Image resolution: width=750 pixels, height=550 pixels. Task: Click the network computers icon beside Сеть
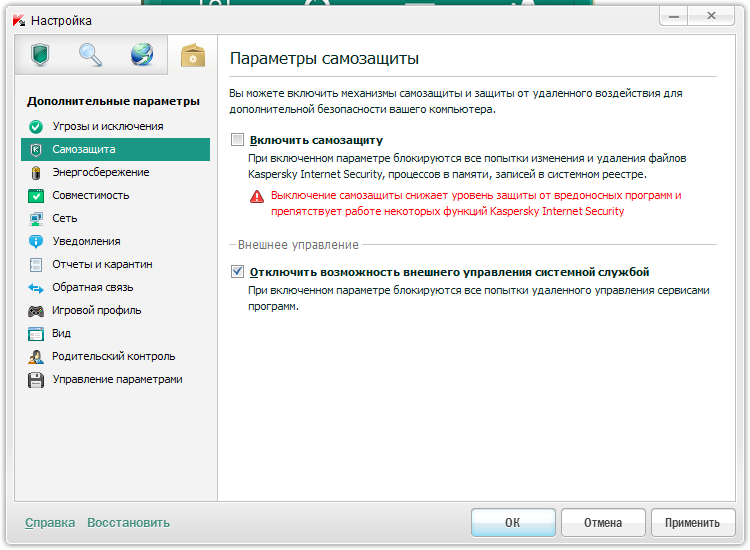[x=36, y=219]
